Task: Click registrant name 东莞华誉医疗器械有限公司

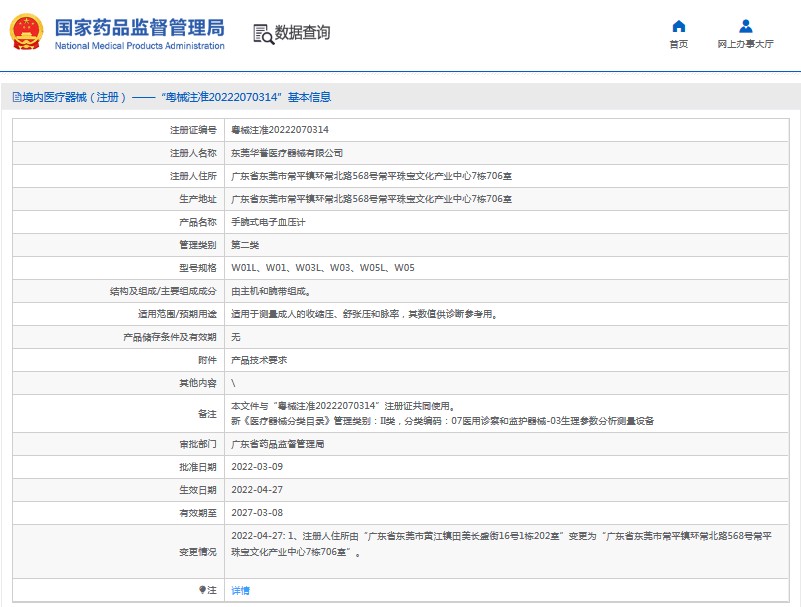Action: tap(287, 153)
